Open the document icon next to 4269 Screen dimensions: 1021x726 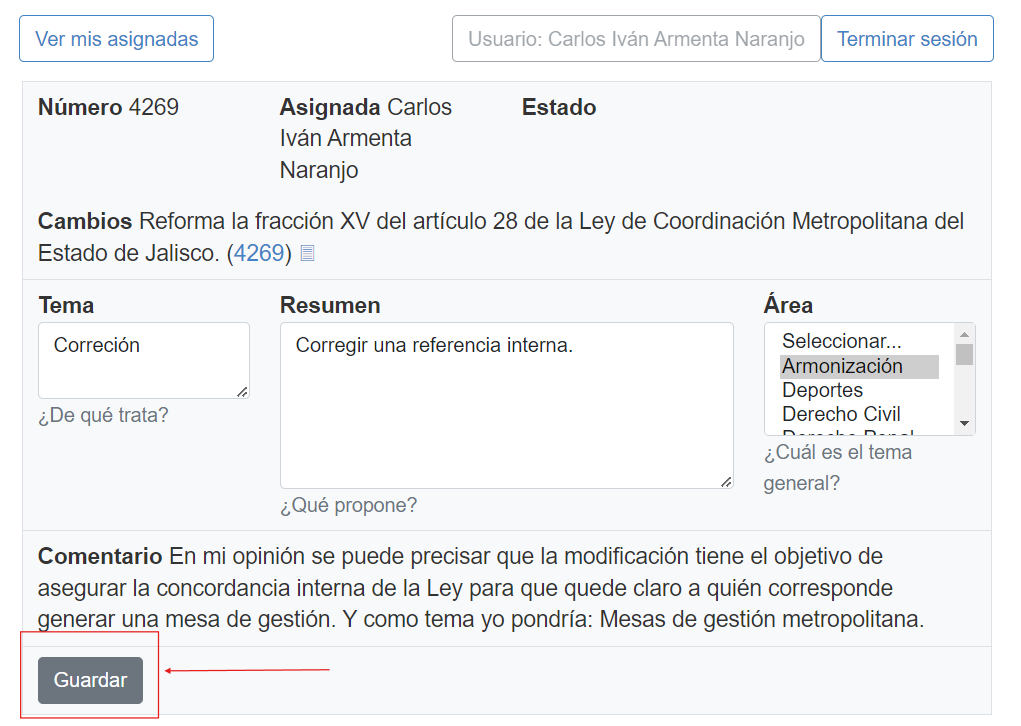[x=307, y=253]
